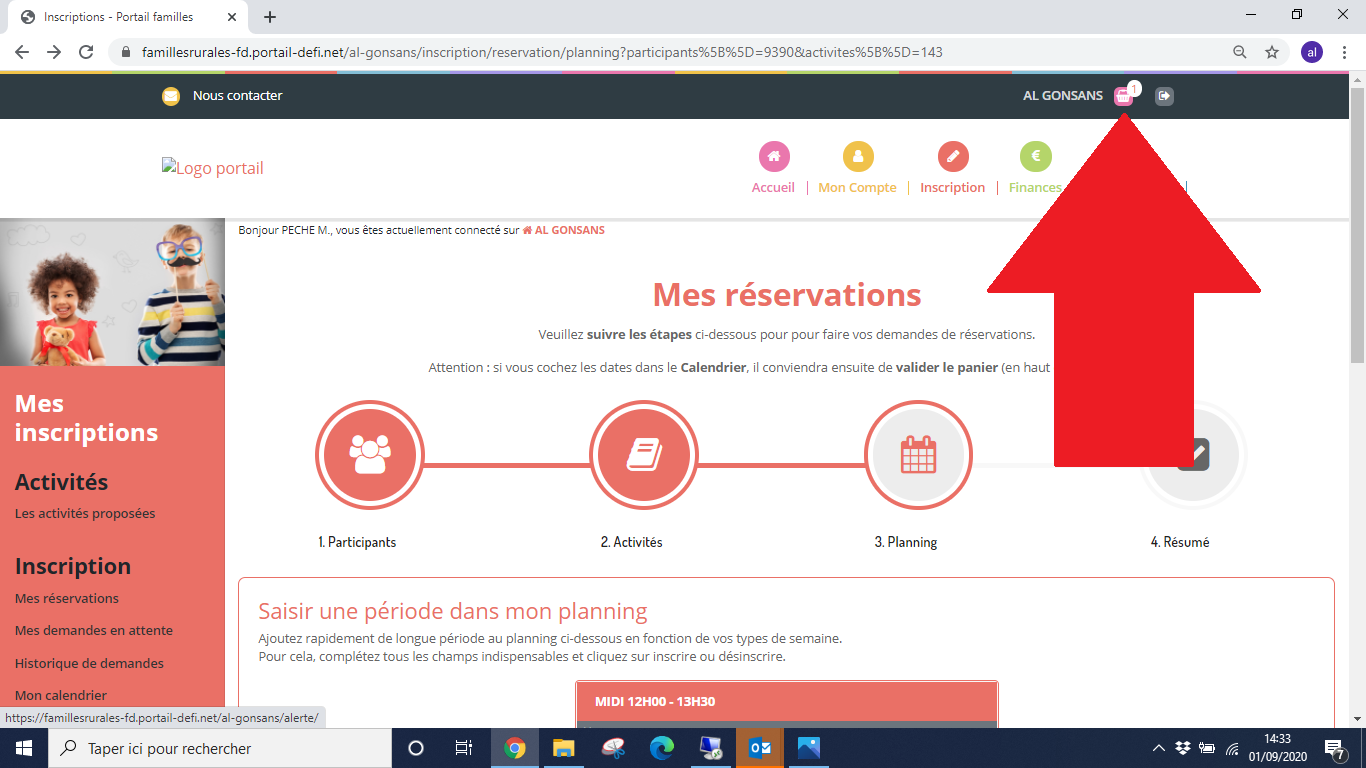The width and height of the screenshot is (1366, 768).
Task: Open the Finances euro icon
Action: (x=1035, y=157)
